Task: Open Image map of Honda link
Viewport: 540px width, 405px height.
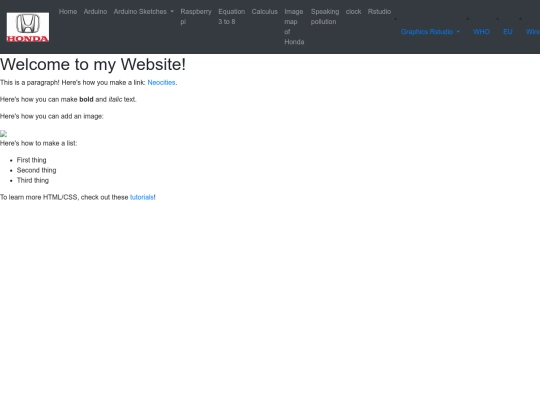Action: click(x=294, y=27)
